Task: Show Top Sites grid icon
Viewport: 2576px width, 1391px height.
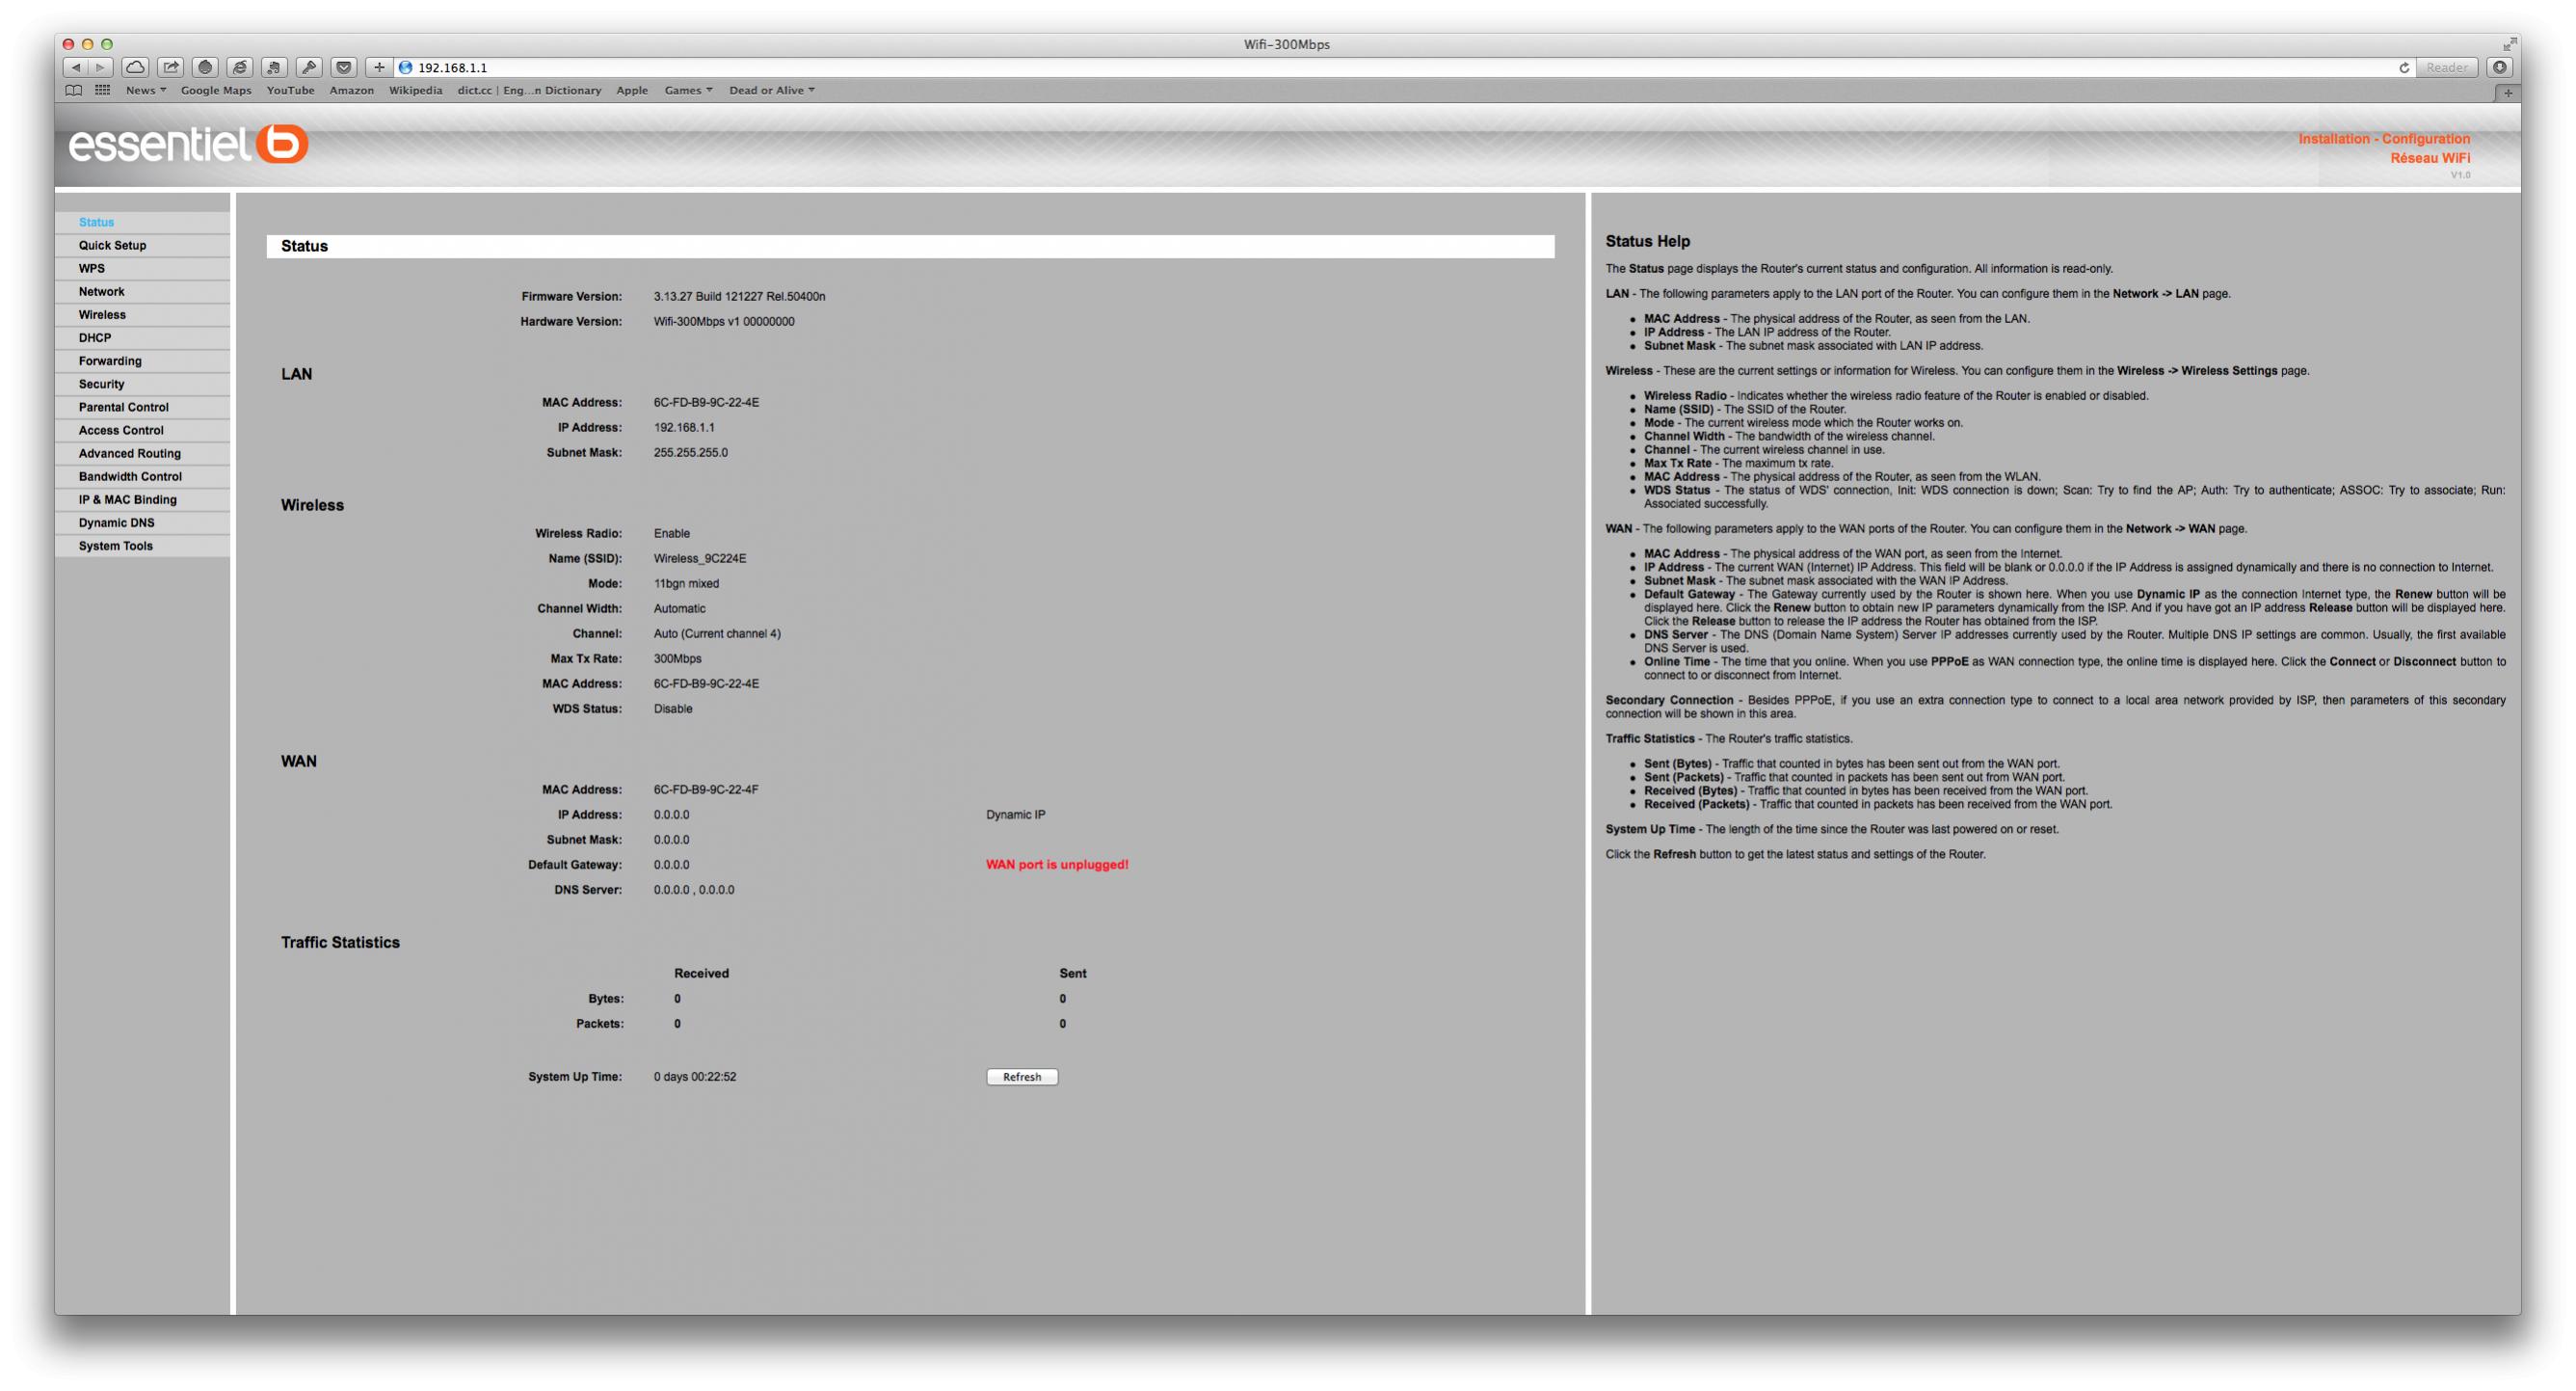Action: [x=102, y=90]
